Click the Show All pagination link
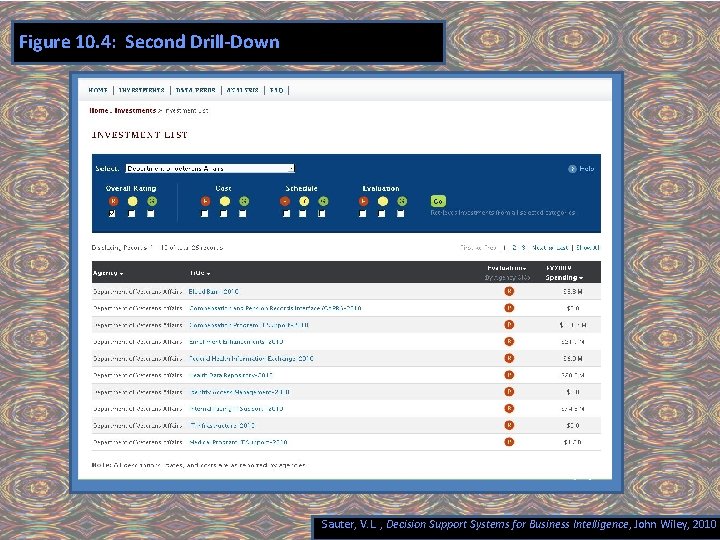This screenshot has height=540, width=720. 588,248
